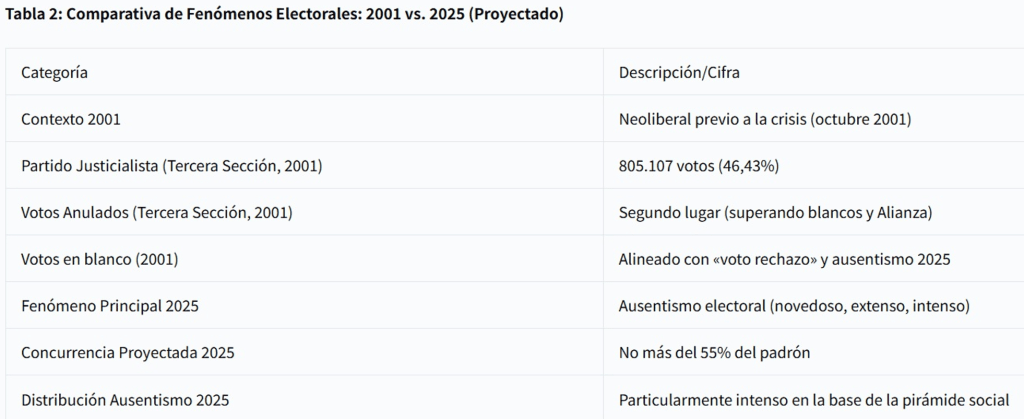Select the 'Concurrencia Proyectada 2025' cell
Screen dimensions: 1024x419
click(x=304, y=352)
